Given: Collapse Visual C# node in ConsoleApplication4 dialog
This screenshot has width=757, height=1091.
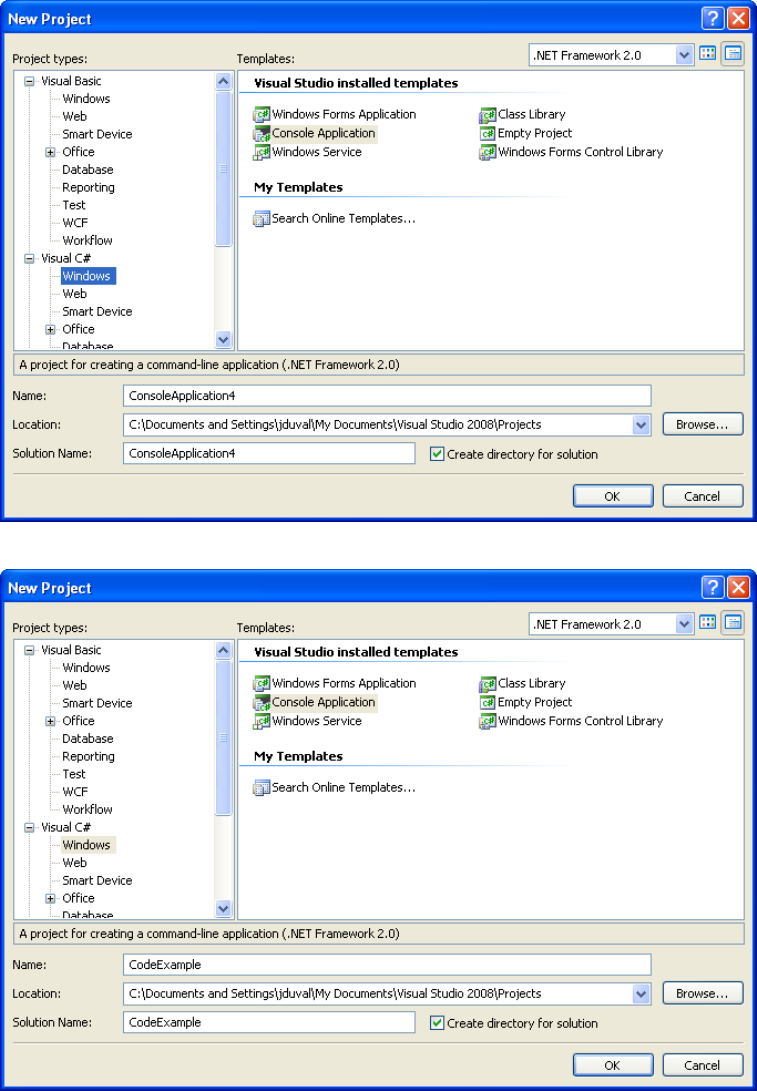Looking at the screenshot, I should pyautogui.click(x=29, y=259).
